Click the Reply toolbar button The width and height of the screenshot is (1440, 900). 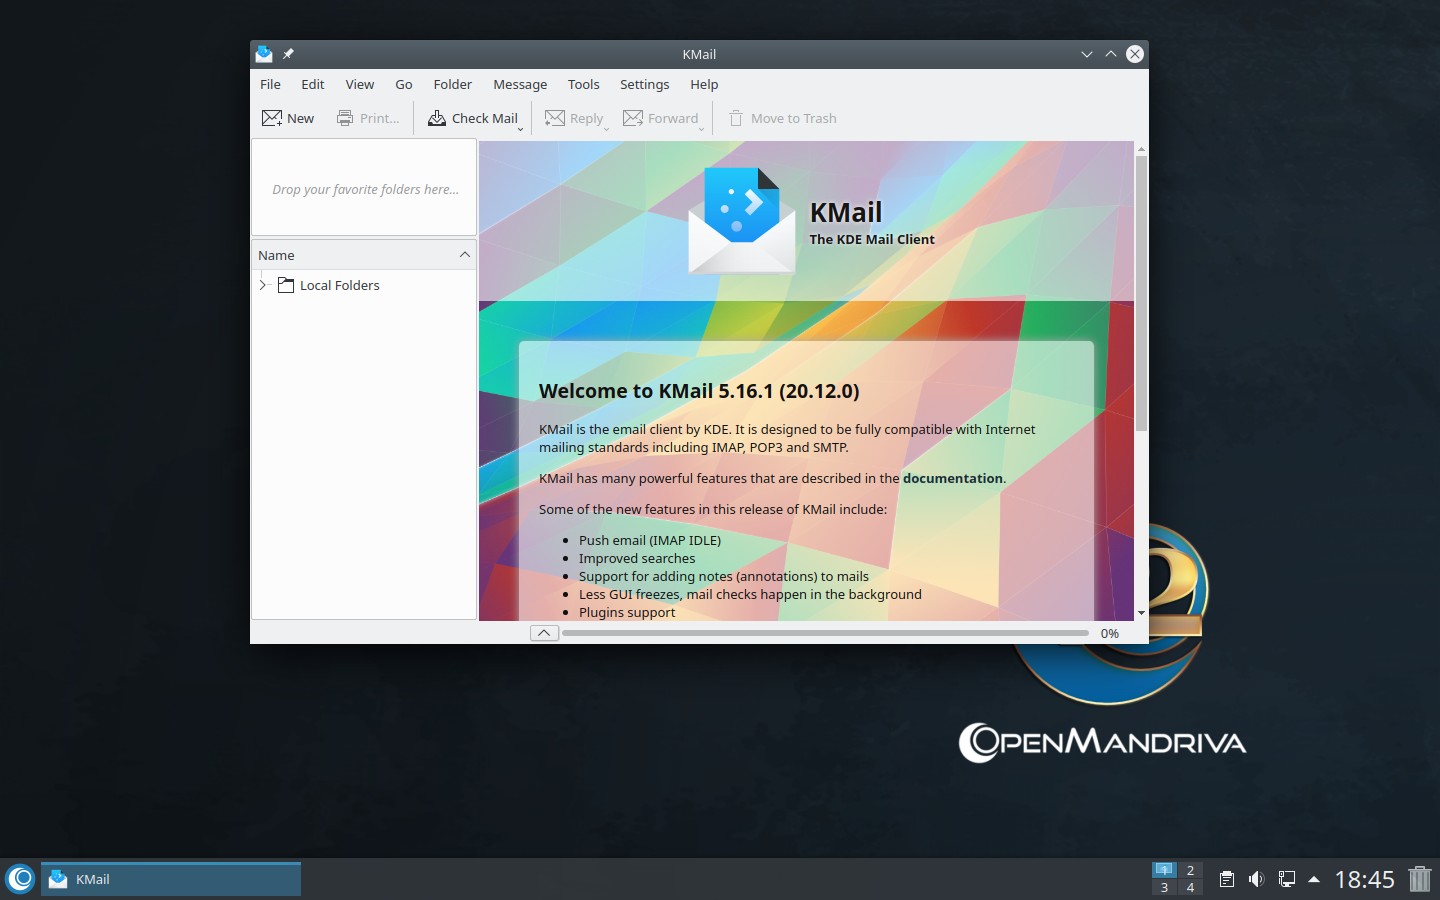573,118
